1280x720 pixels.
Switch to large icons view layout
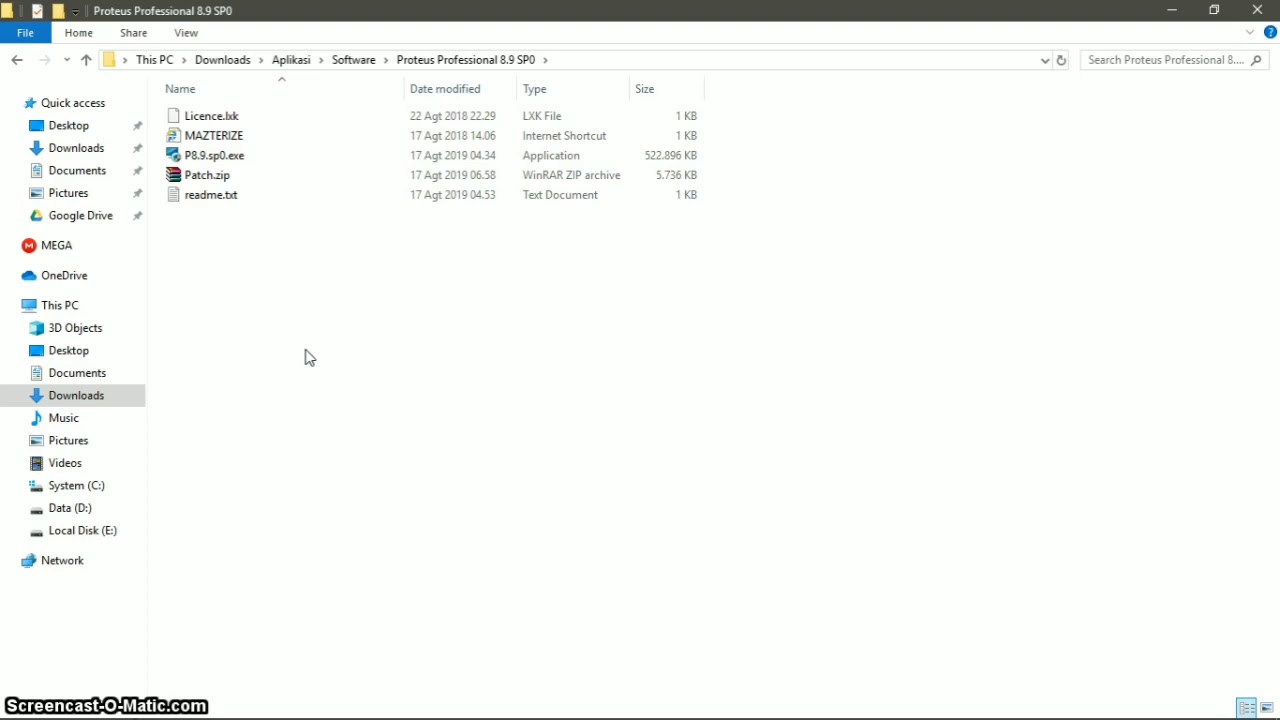pyautogui.click(x=1267, y=708)
